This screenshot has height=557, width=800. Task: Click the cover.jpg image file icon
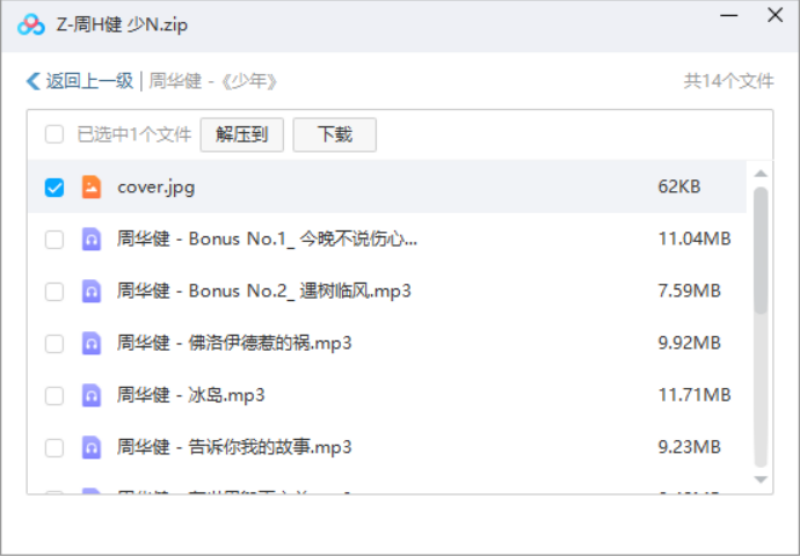pyautogui.click(x=91, y=187)
